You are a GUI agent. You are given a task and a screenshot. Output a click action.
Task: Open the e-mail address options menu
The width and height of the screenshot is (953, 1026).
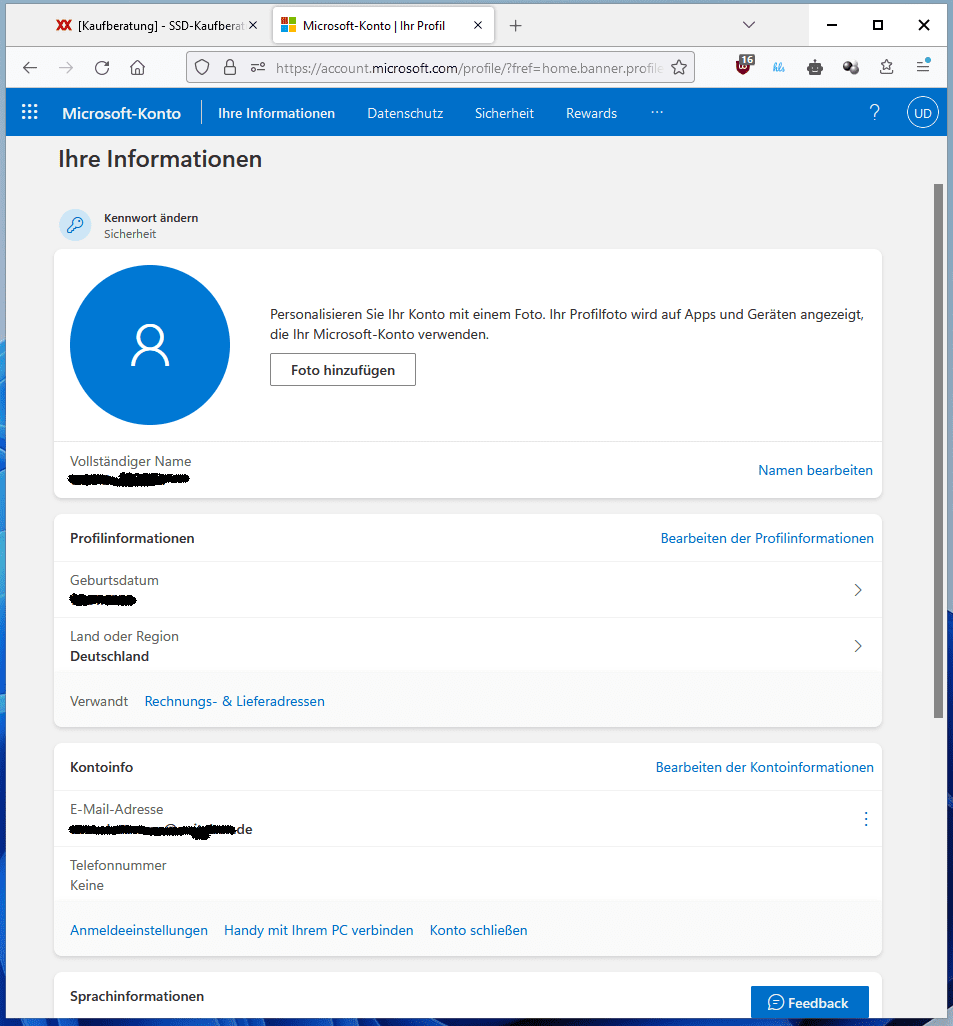tap(866, 819)
